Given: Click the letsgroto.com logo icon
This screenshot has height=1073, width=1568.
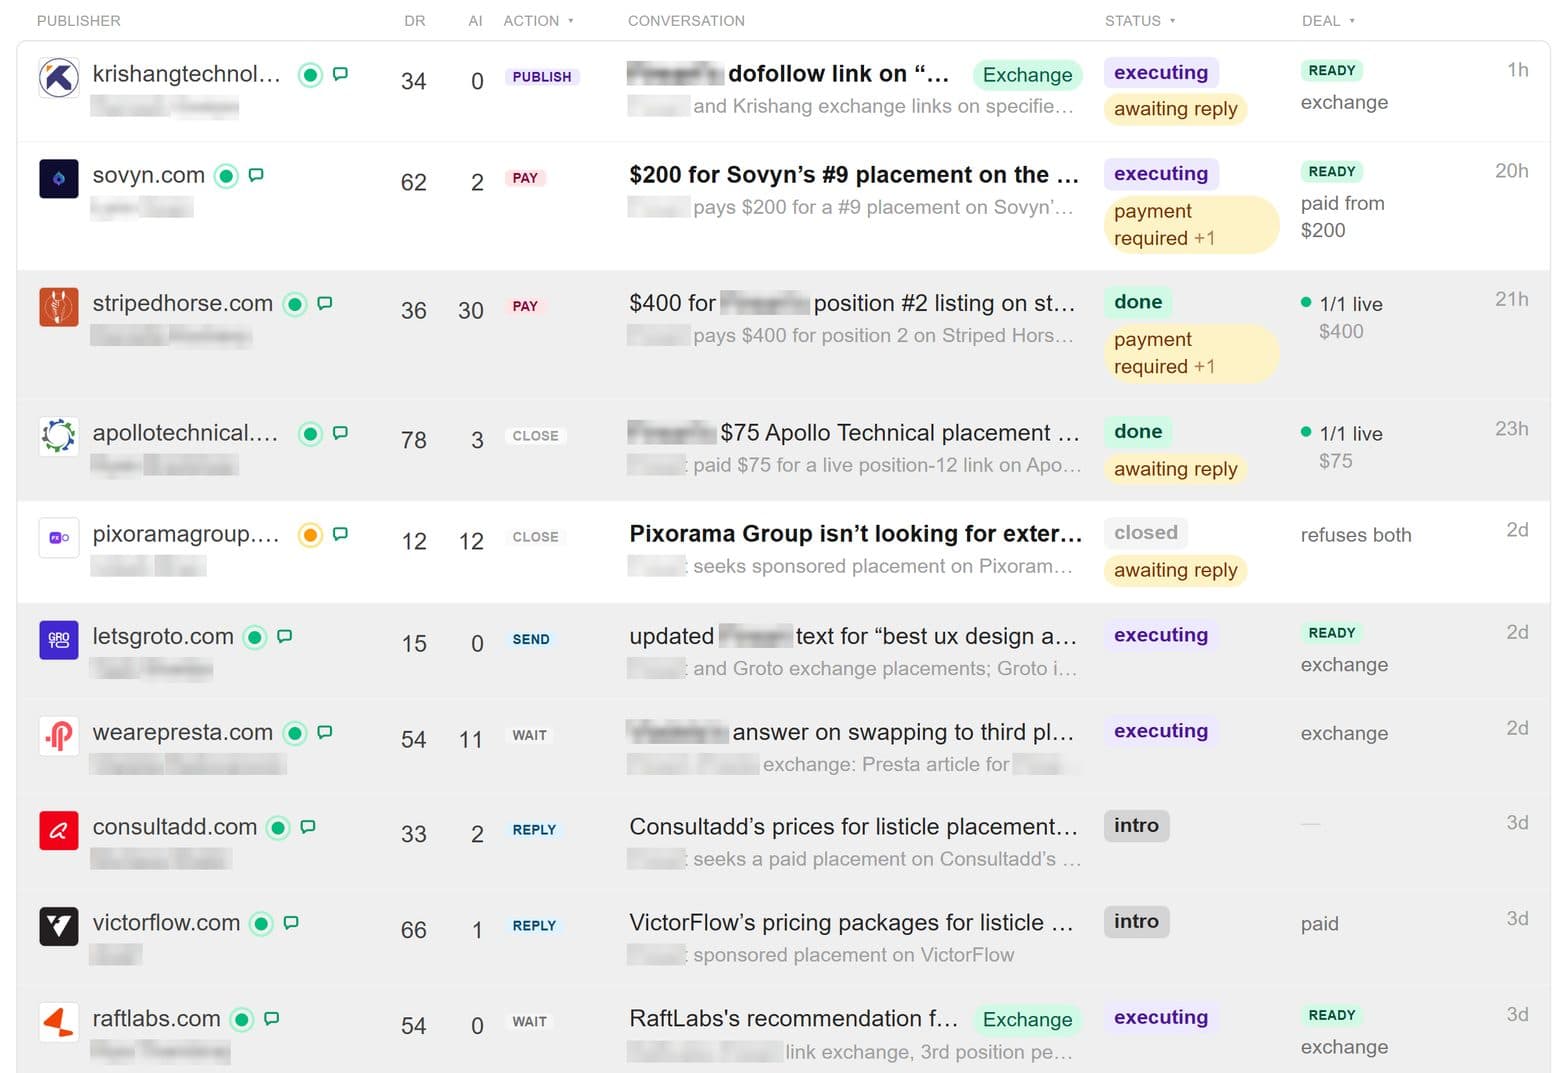Looking at the screenshot, I should (x=58, y=639).
